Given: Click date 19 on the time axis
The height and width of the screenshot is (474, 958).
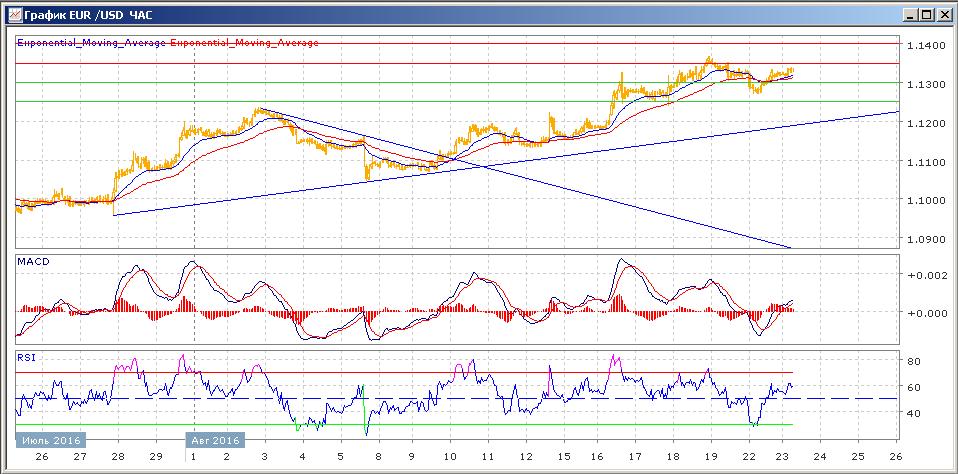Looking at the screenshot, I should [710, 457].
